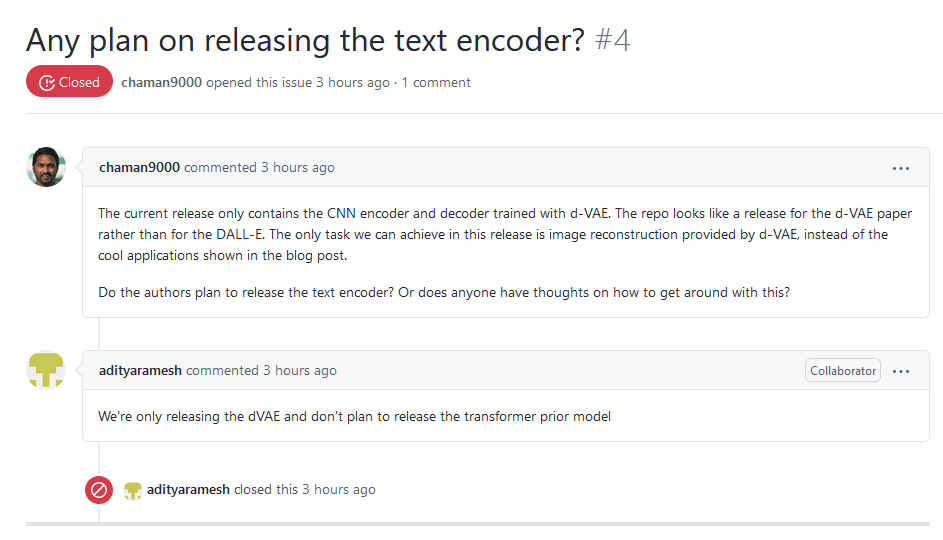The height and width of the screenshot is (540, 943).
Task: Click the red closed-event circle icon
Action: [x=99, y=490]
